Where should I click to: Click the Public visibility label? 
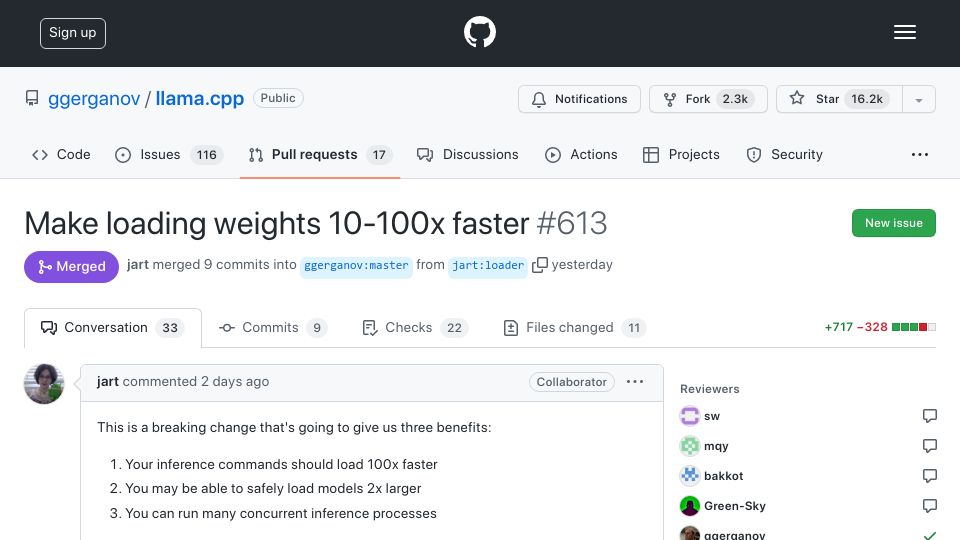tap(278, 98)
